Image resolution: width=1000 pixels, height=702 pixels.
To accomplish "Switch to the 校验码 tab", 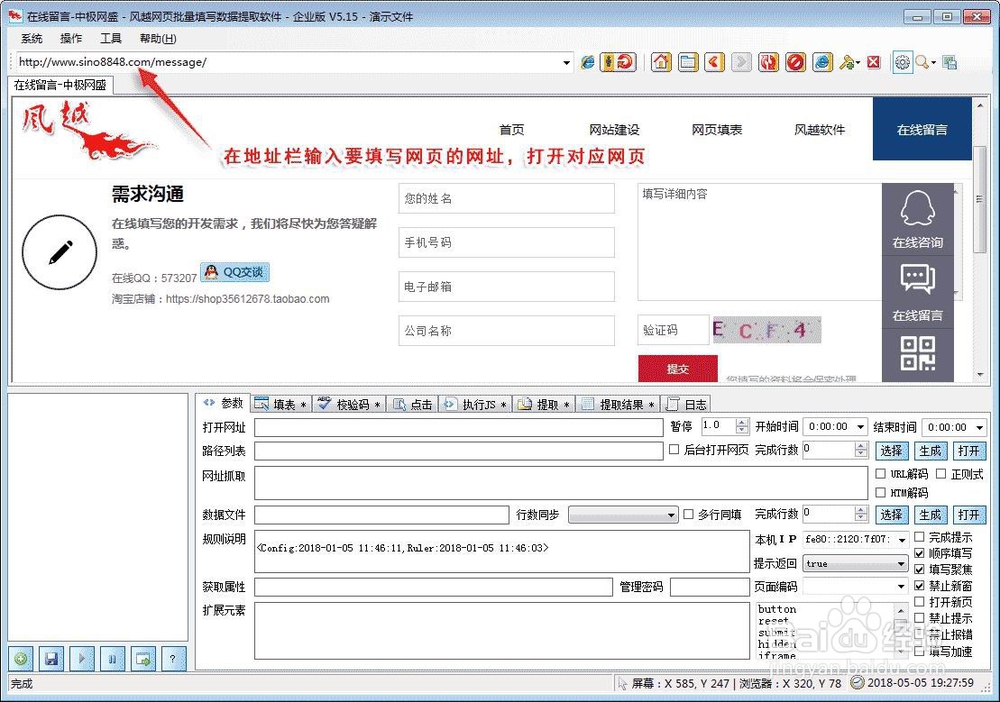I will point(349,404).
